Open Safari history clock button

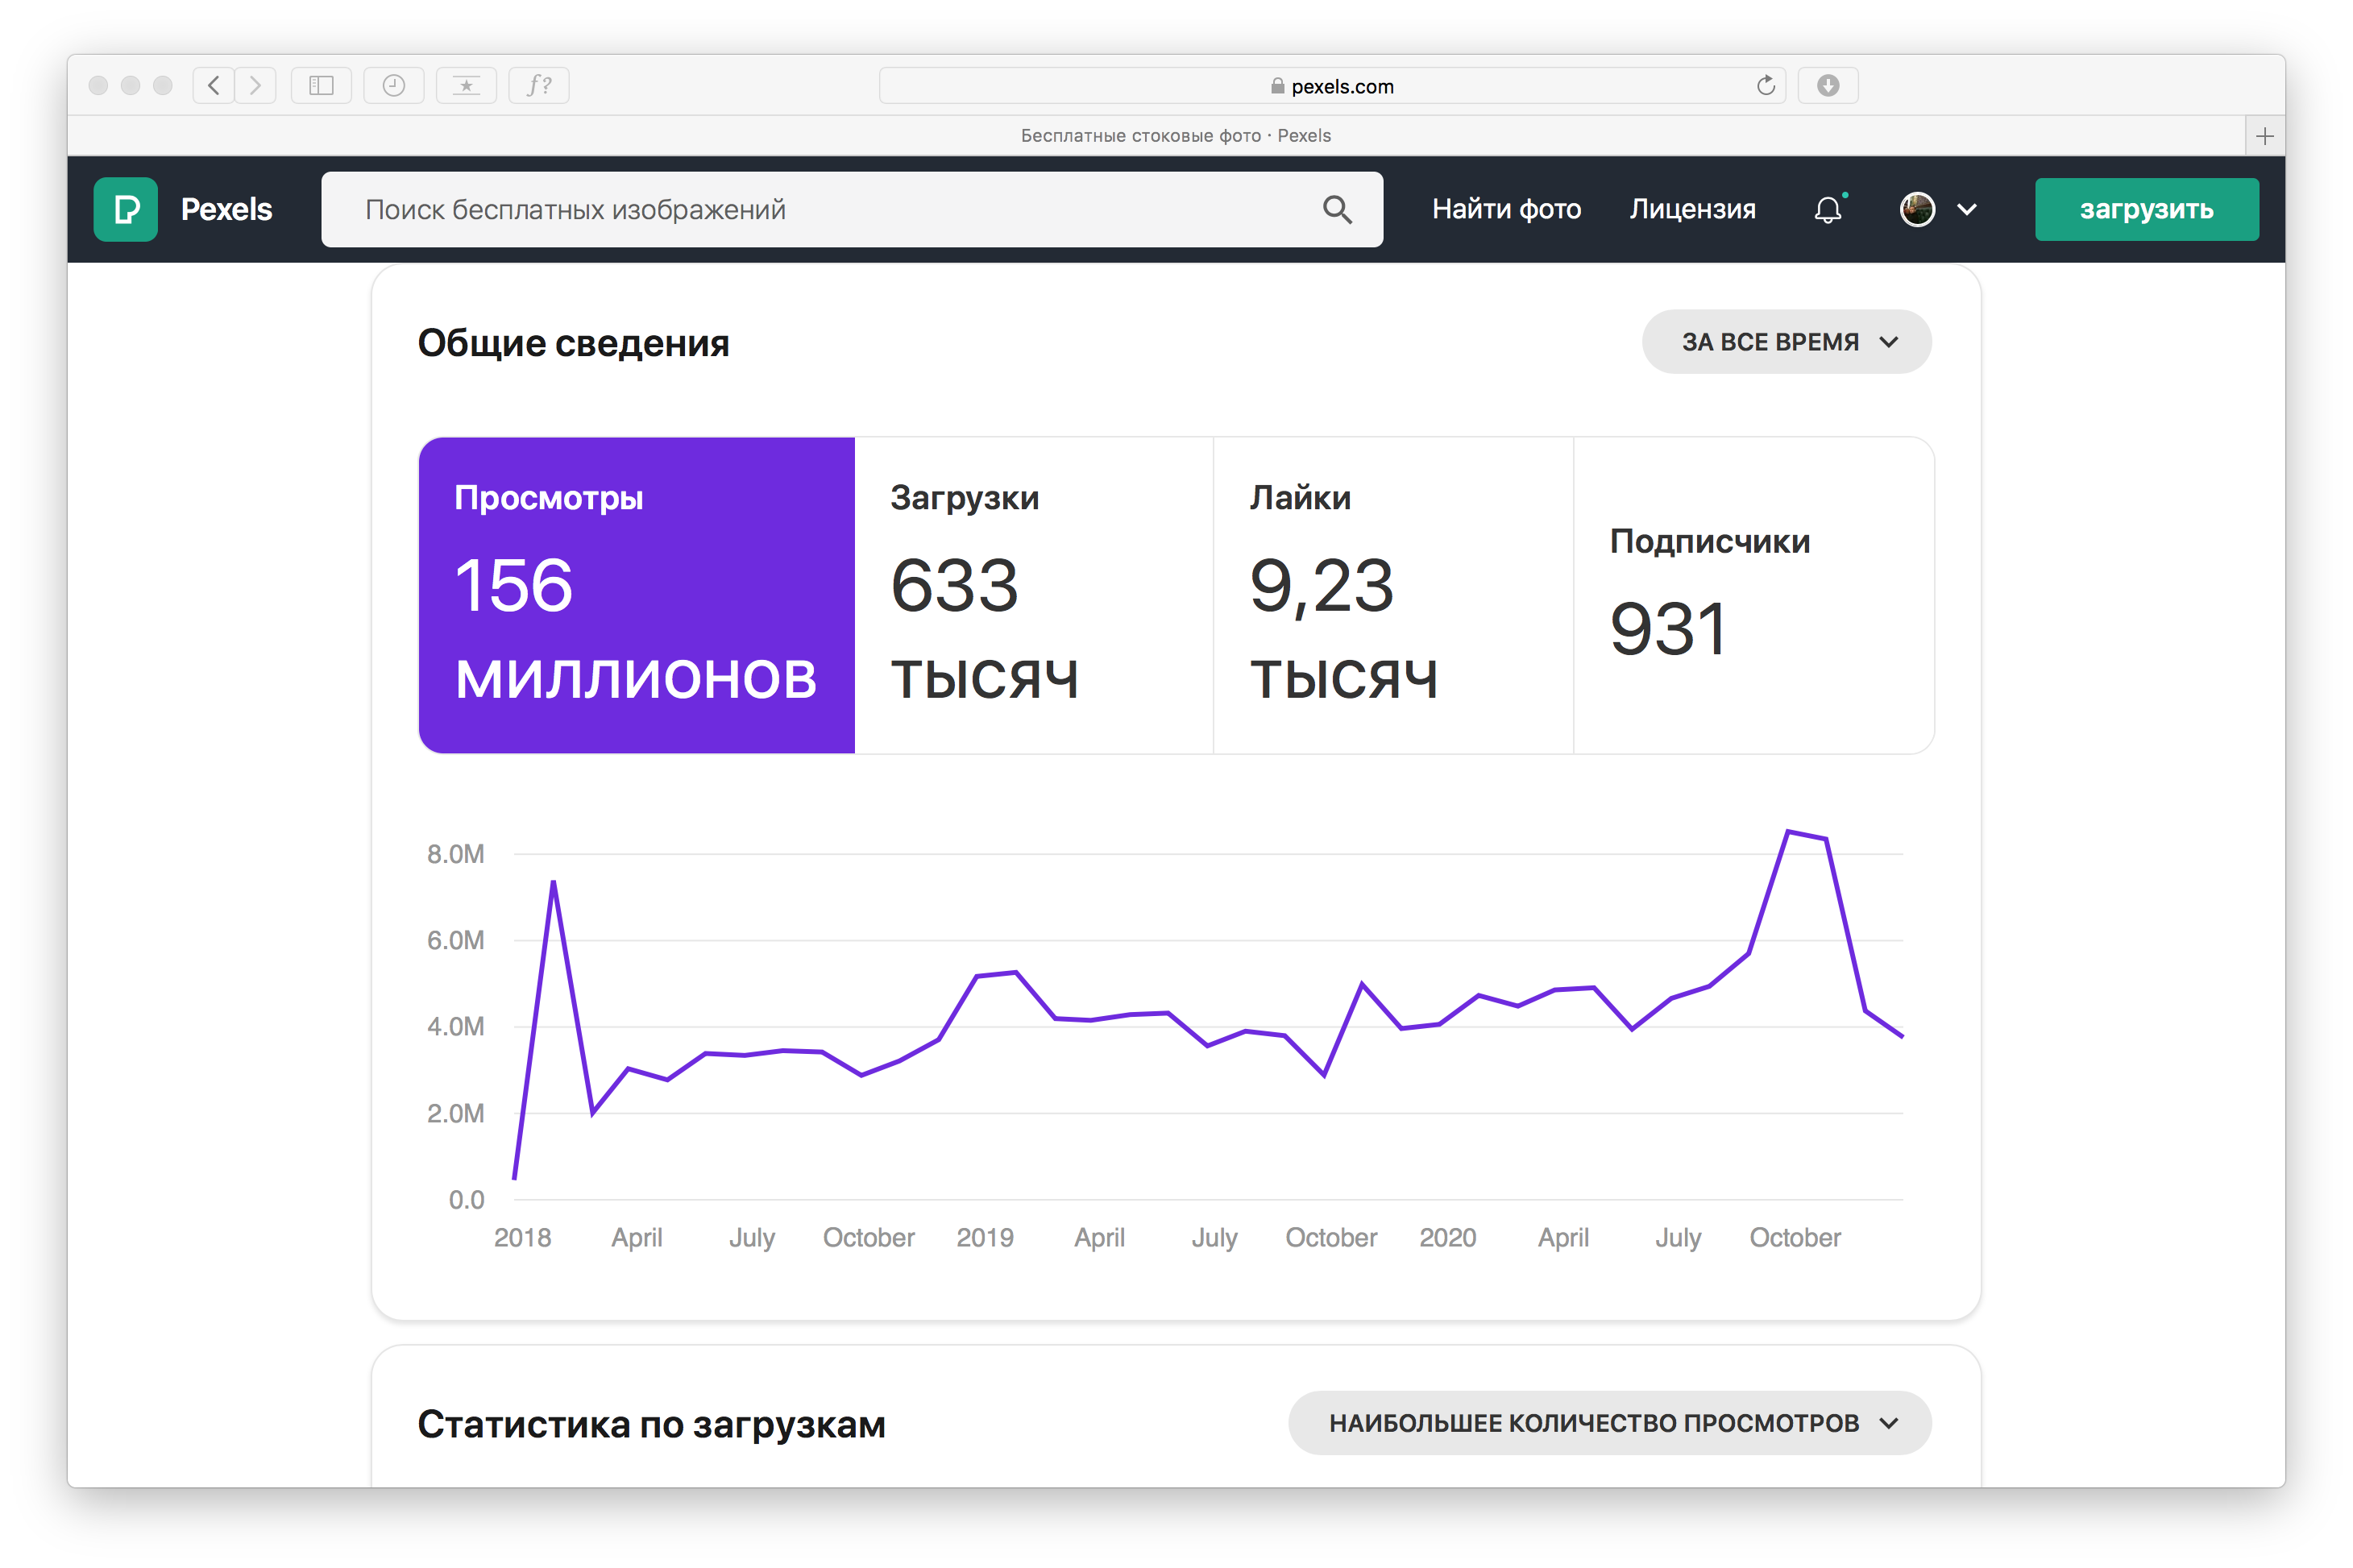pyautogui.click(x=393, y=86)
